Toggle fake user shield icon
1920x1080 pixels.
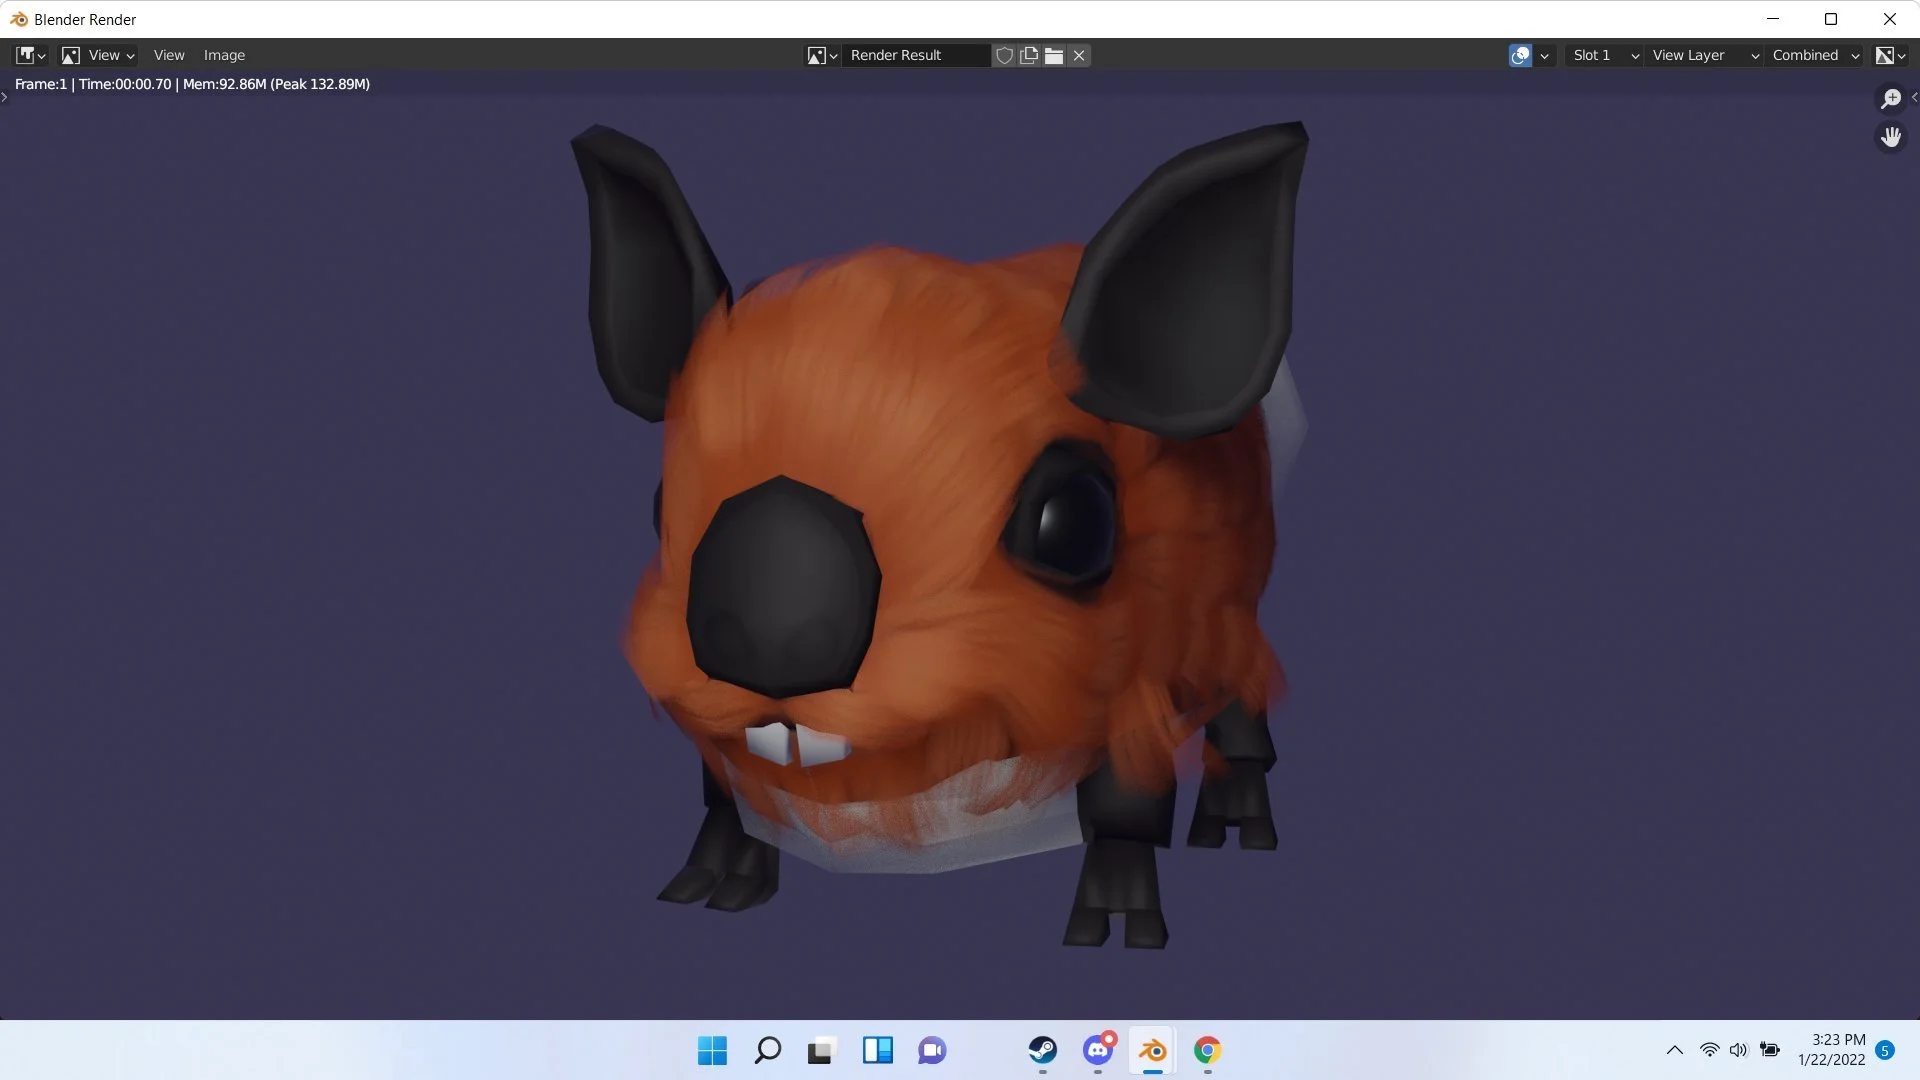pyautogui.click(x=1004, y=55)
